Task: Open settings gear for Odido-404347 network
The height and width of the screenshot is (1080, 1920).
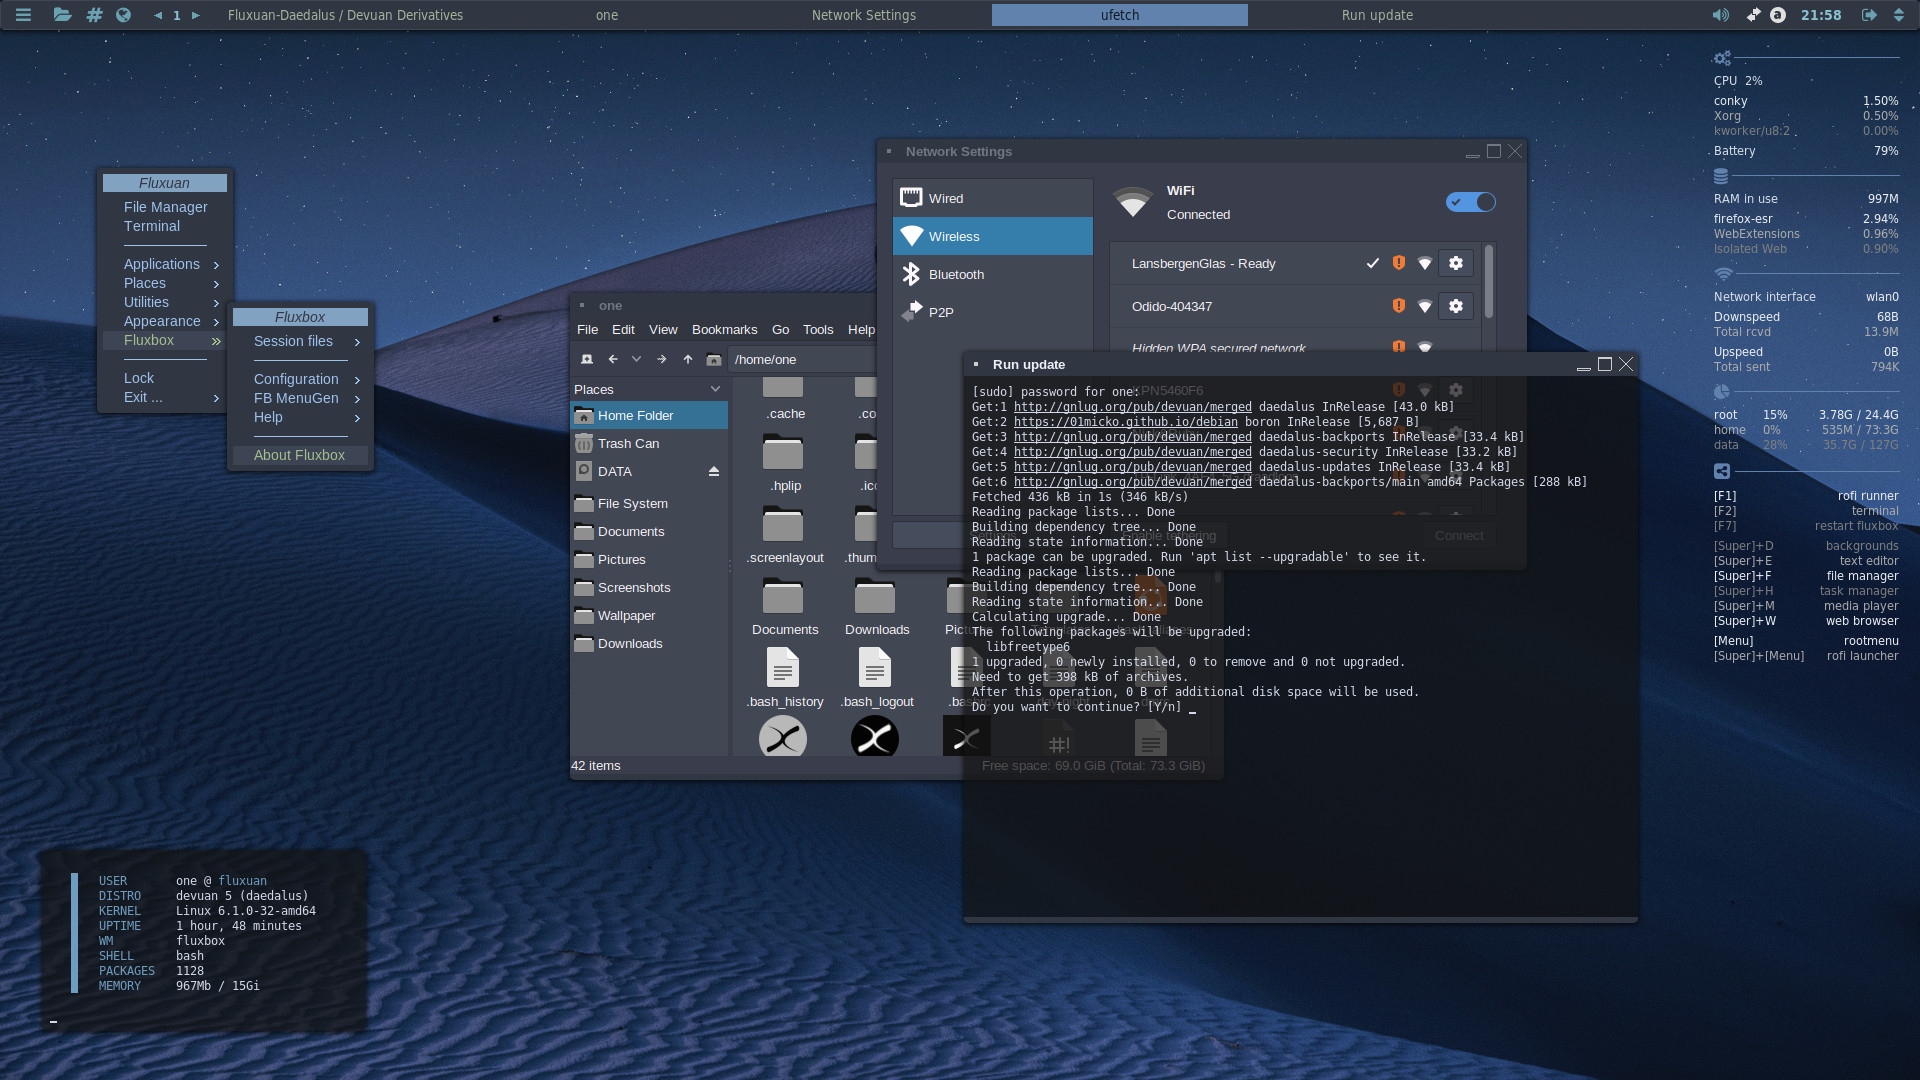Action: (x=1456, y=306)
